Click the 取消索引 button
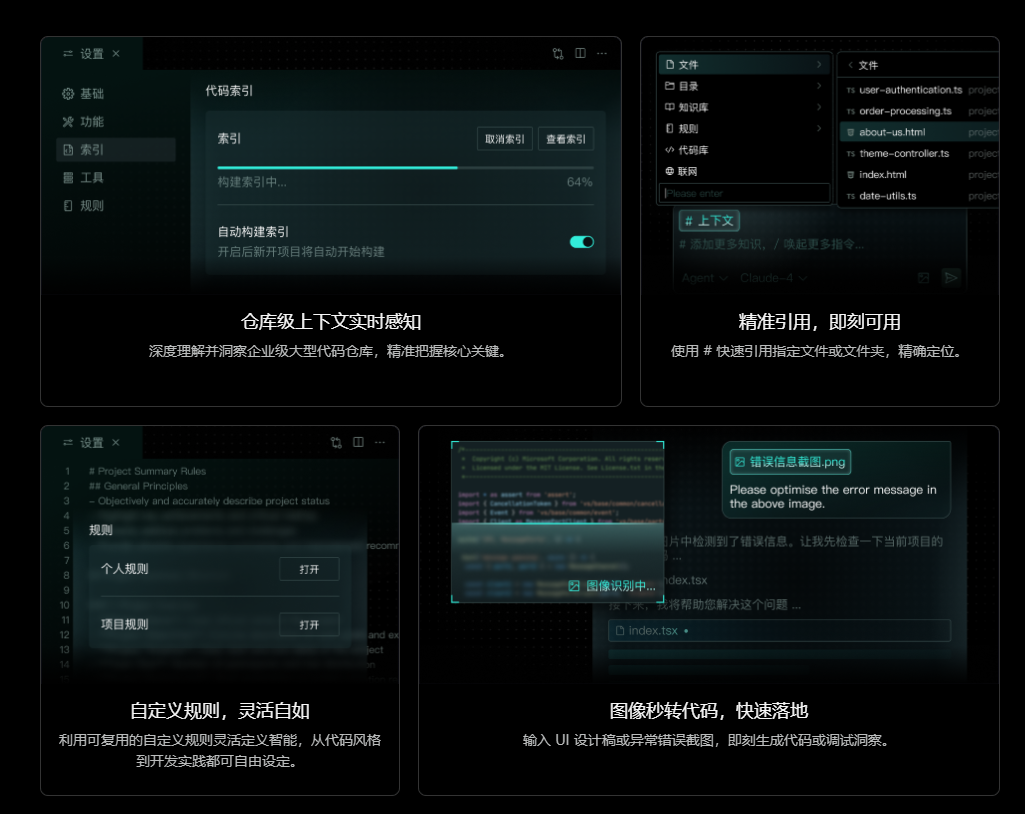1025x814 pixels. click(x=505, y=140)
